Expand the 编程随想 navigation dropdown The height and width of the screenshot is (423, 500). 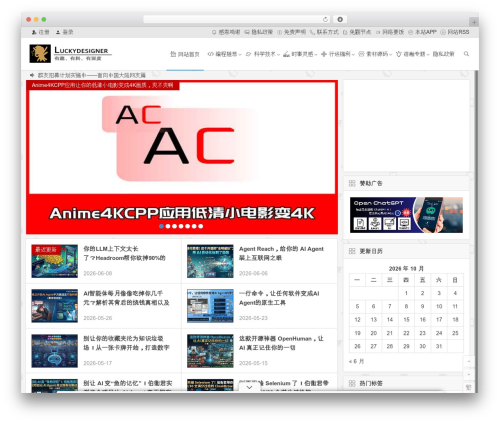click(224, 54)
